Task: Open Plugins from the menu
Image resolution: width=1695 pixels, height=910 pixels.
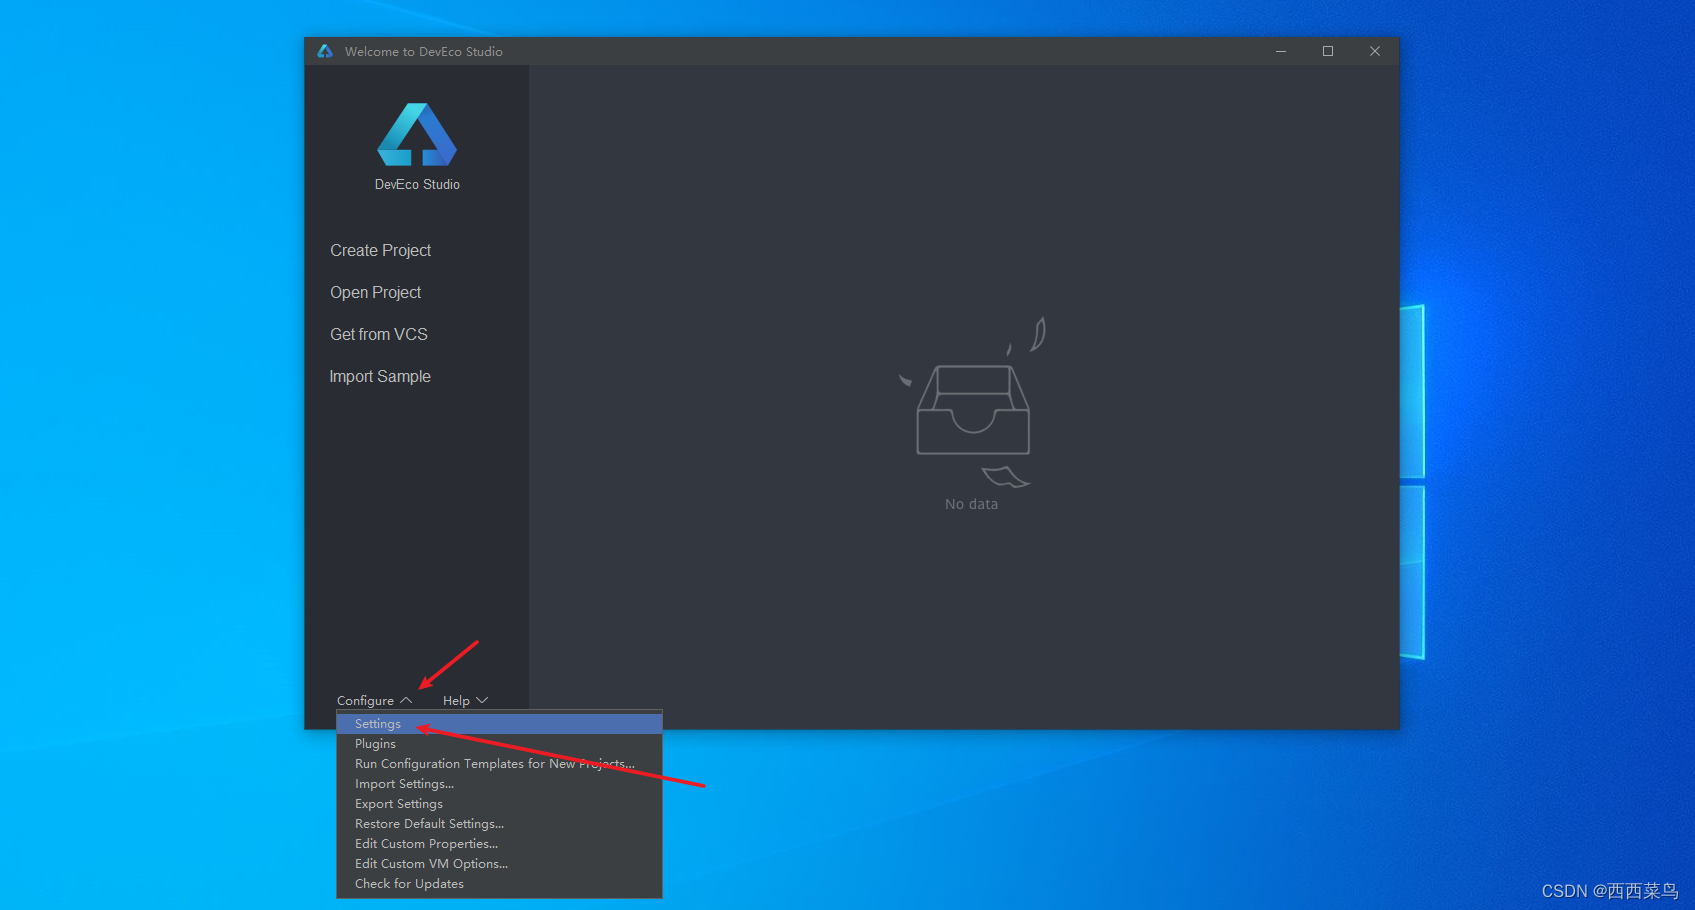Action: [499, 744]
